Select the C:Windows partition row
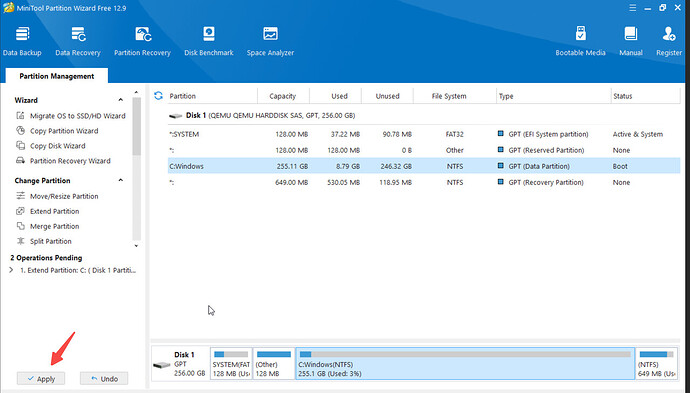The width and height of the screenshot is (690, 393). click(424, 166)
